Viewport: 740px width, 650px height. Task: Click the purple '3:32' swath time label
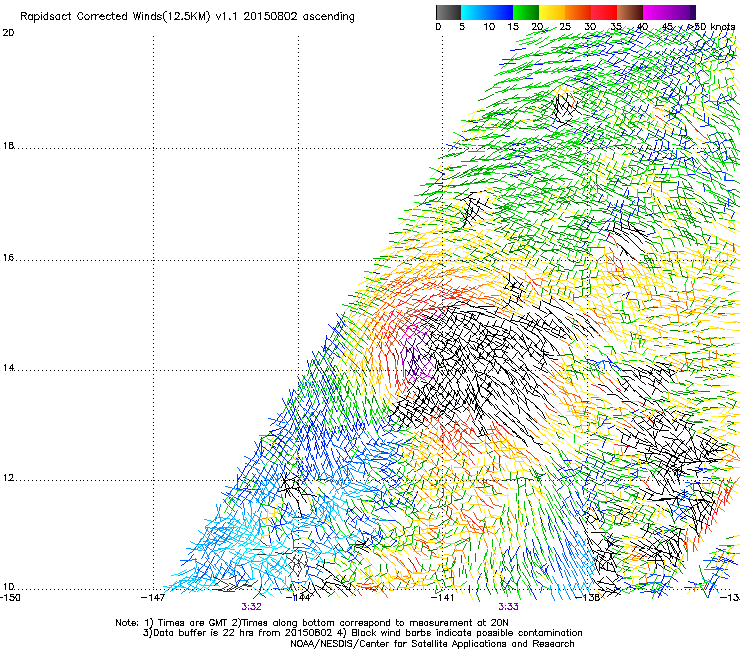point(252,607)
